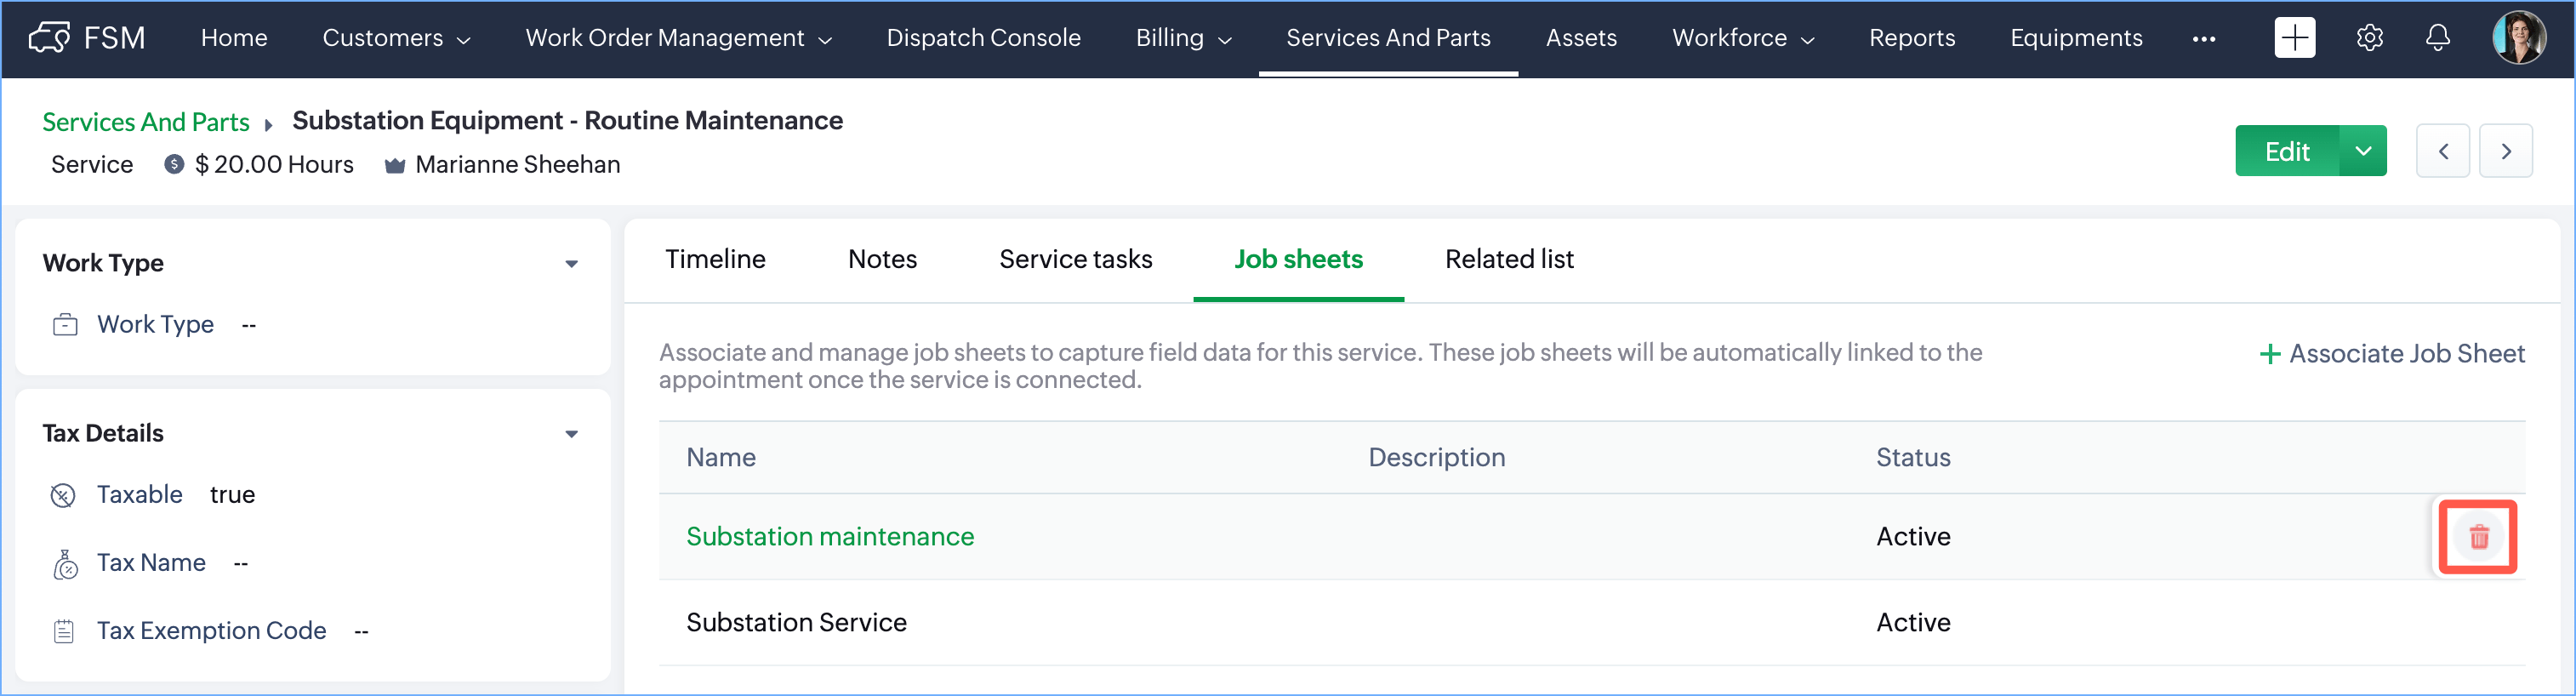Delete the Substation maintenance job sheet

point(2478,537)
